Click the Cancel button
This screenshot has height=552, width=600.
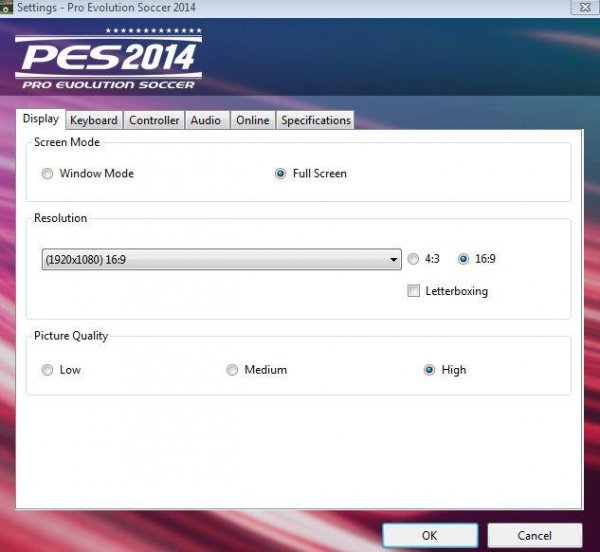coord(535,535)
